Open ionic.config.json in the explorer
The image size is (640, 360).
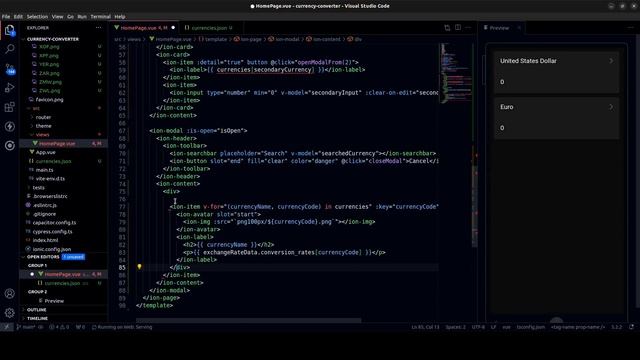pos(51,249)
